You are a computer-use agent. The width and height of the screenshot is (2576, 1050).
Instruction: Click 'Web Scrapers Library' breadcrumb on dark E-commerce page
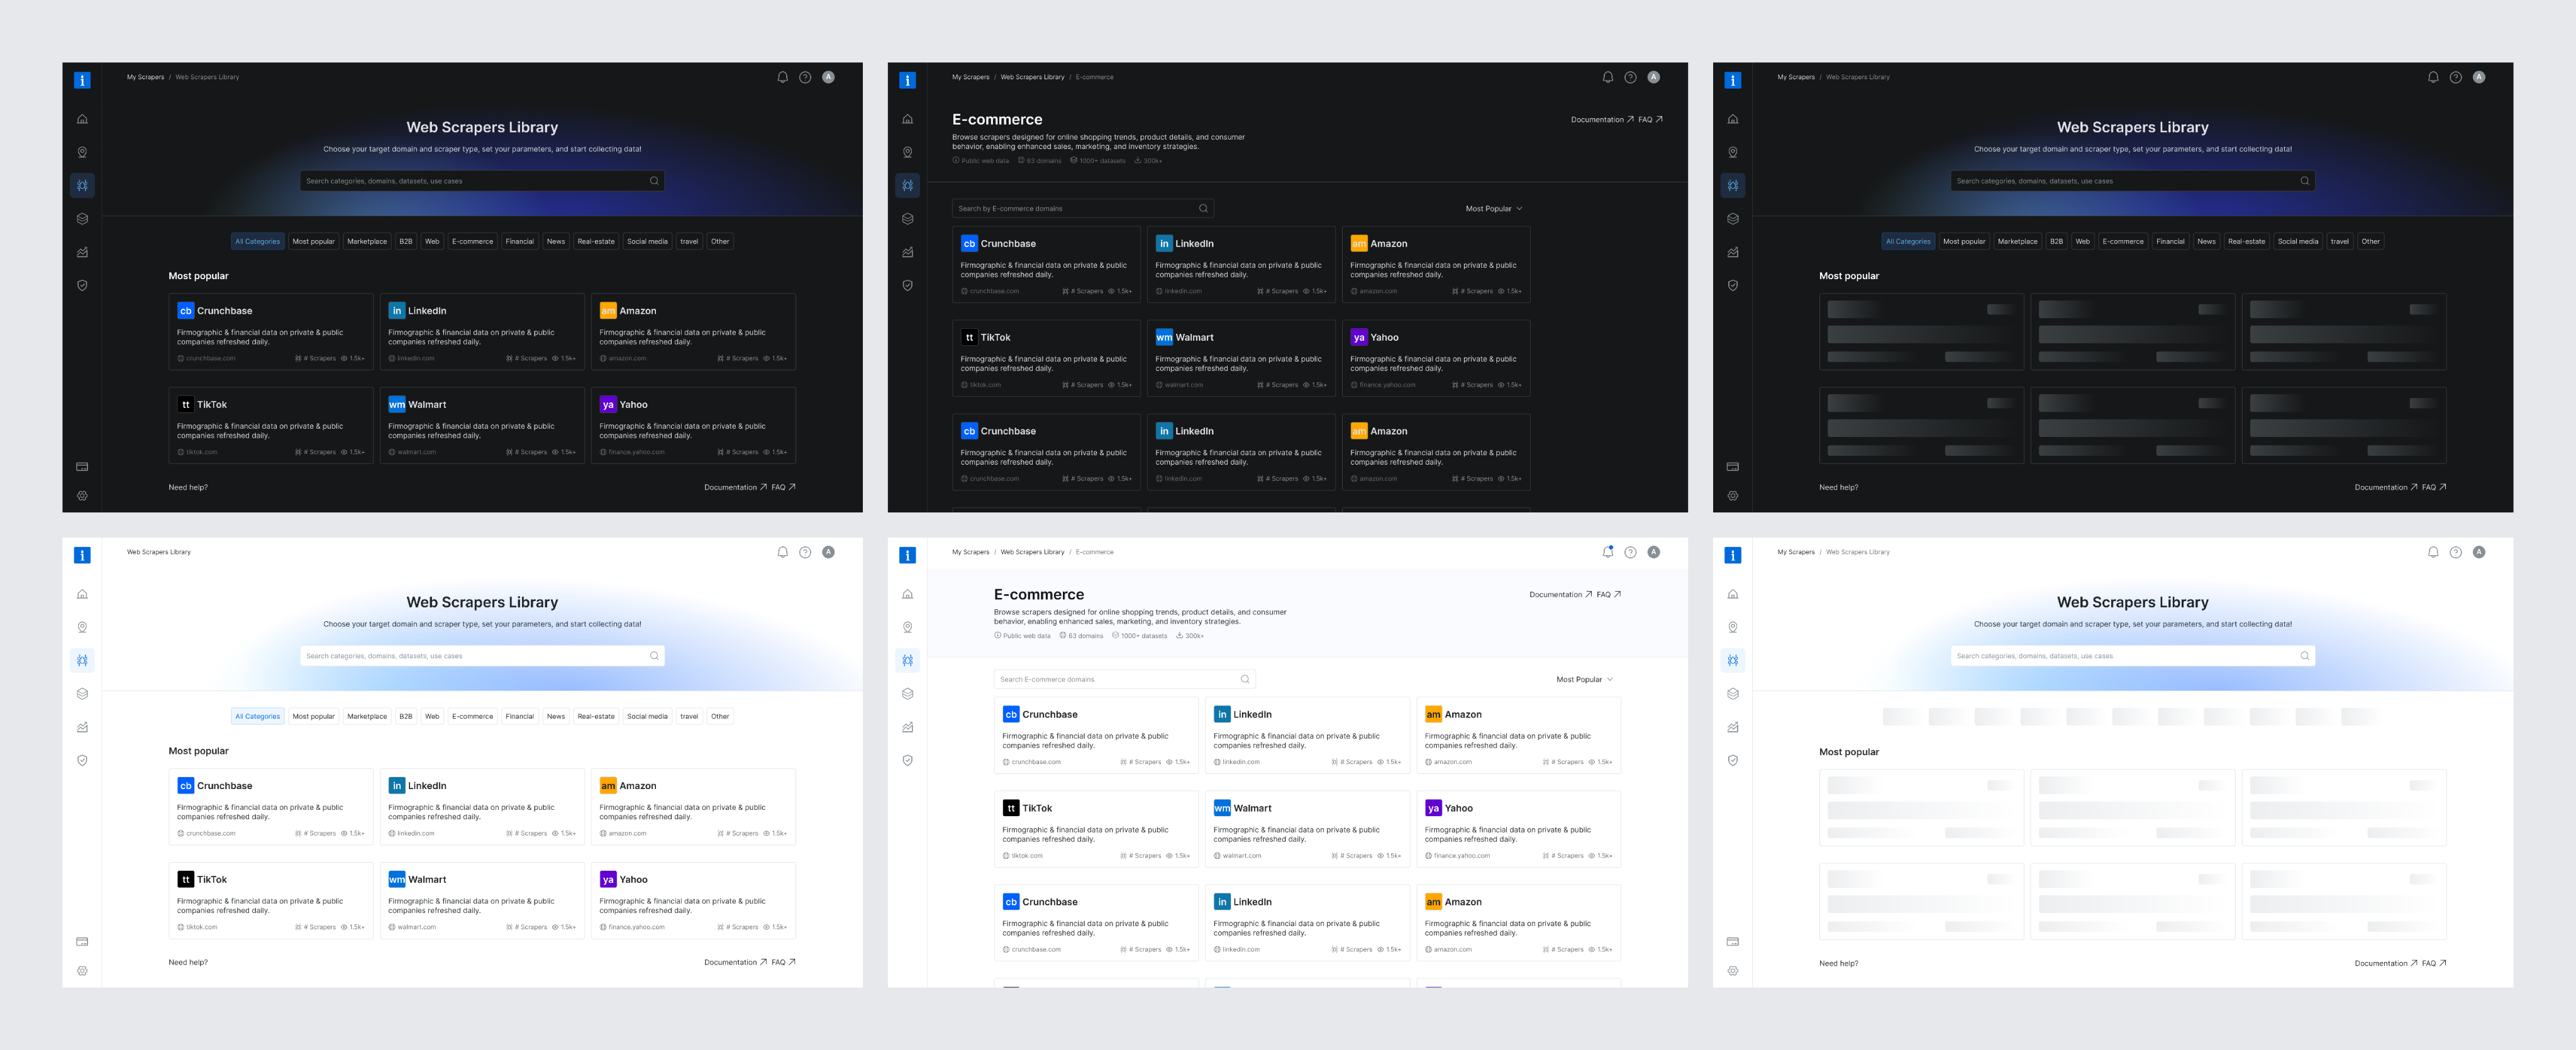tap(1032, 77)
